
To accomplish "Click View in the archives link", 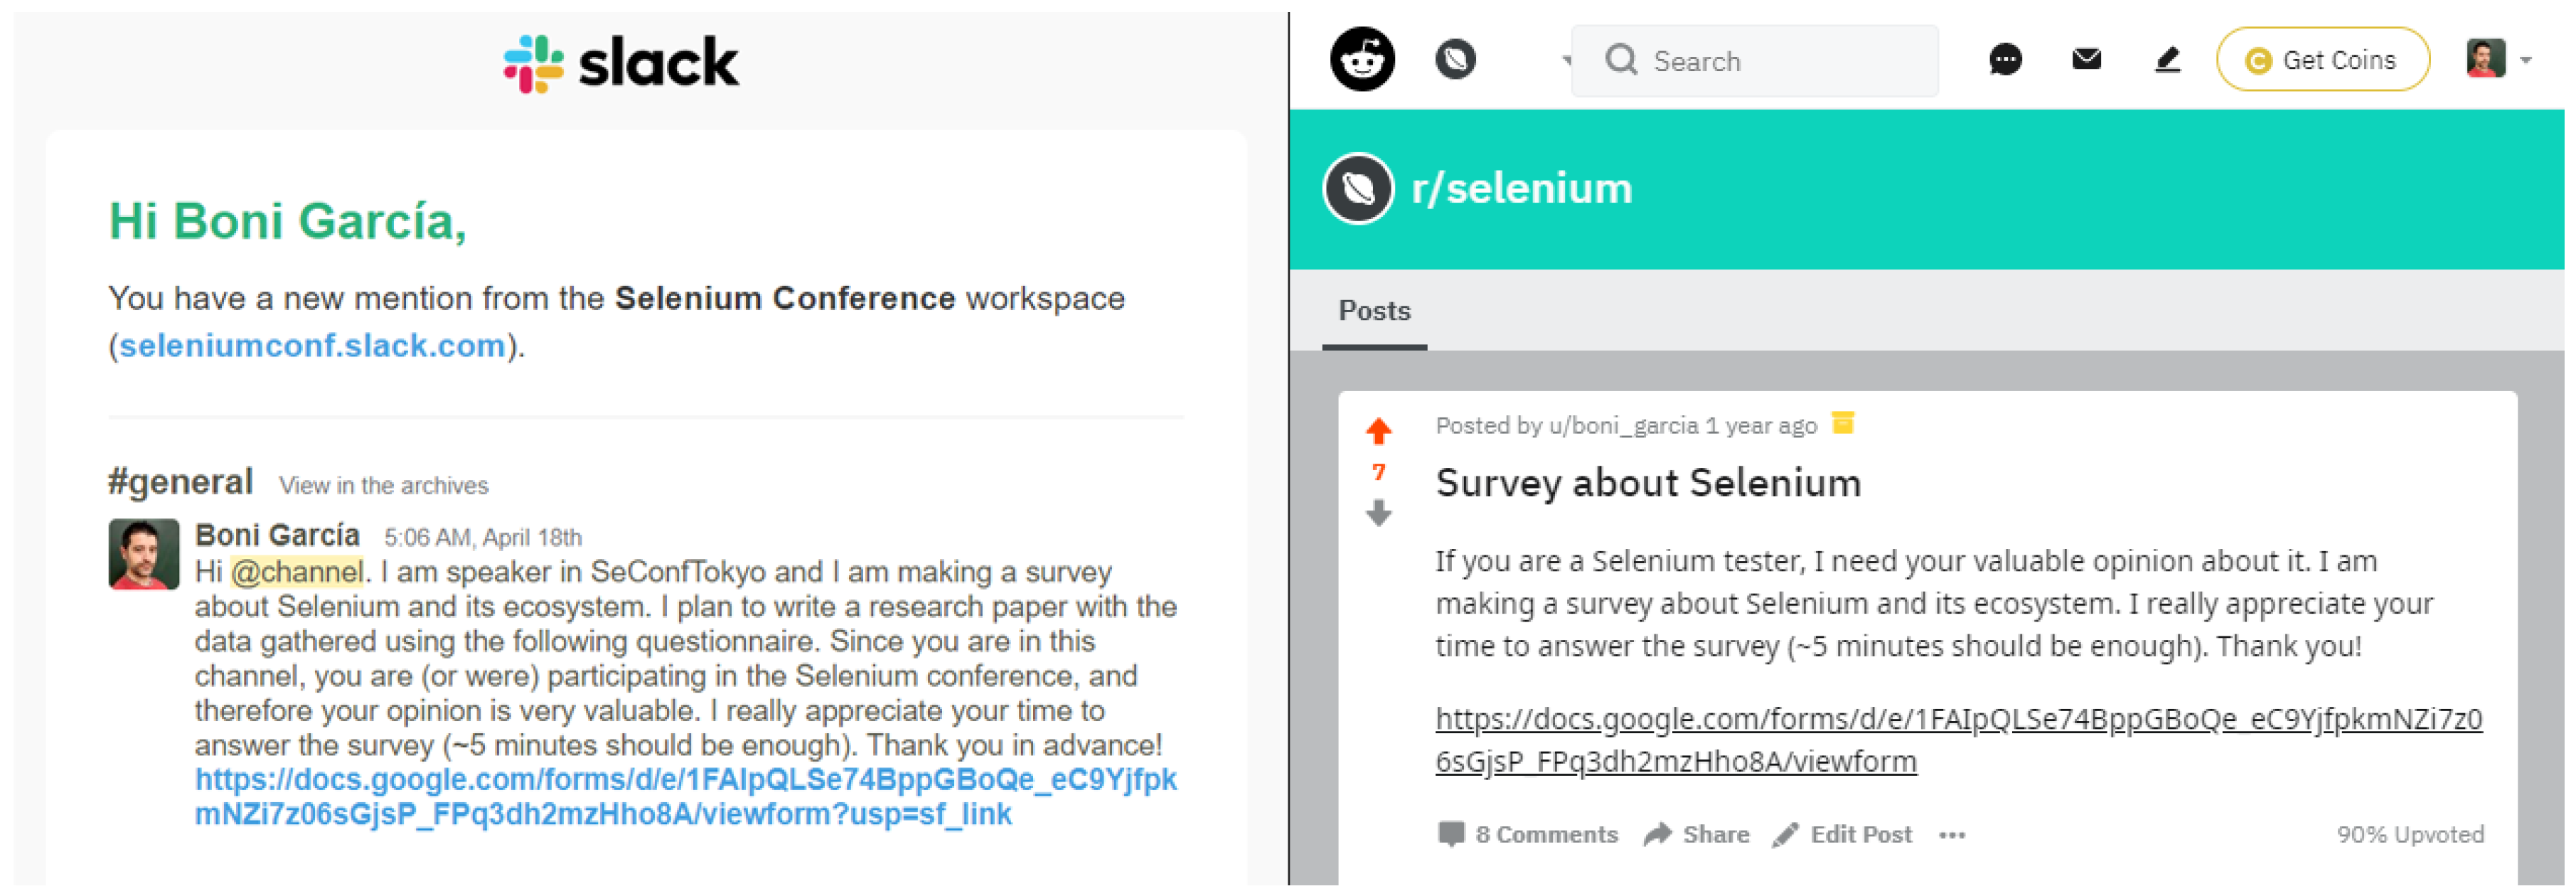I will point(384,486).
